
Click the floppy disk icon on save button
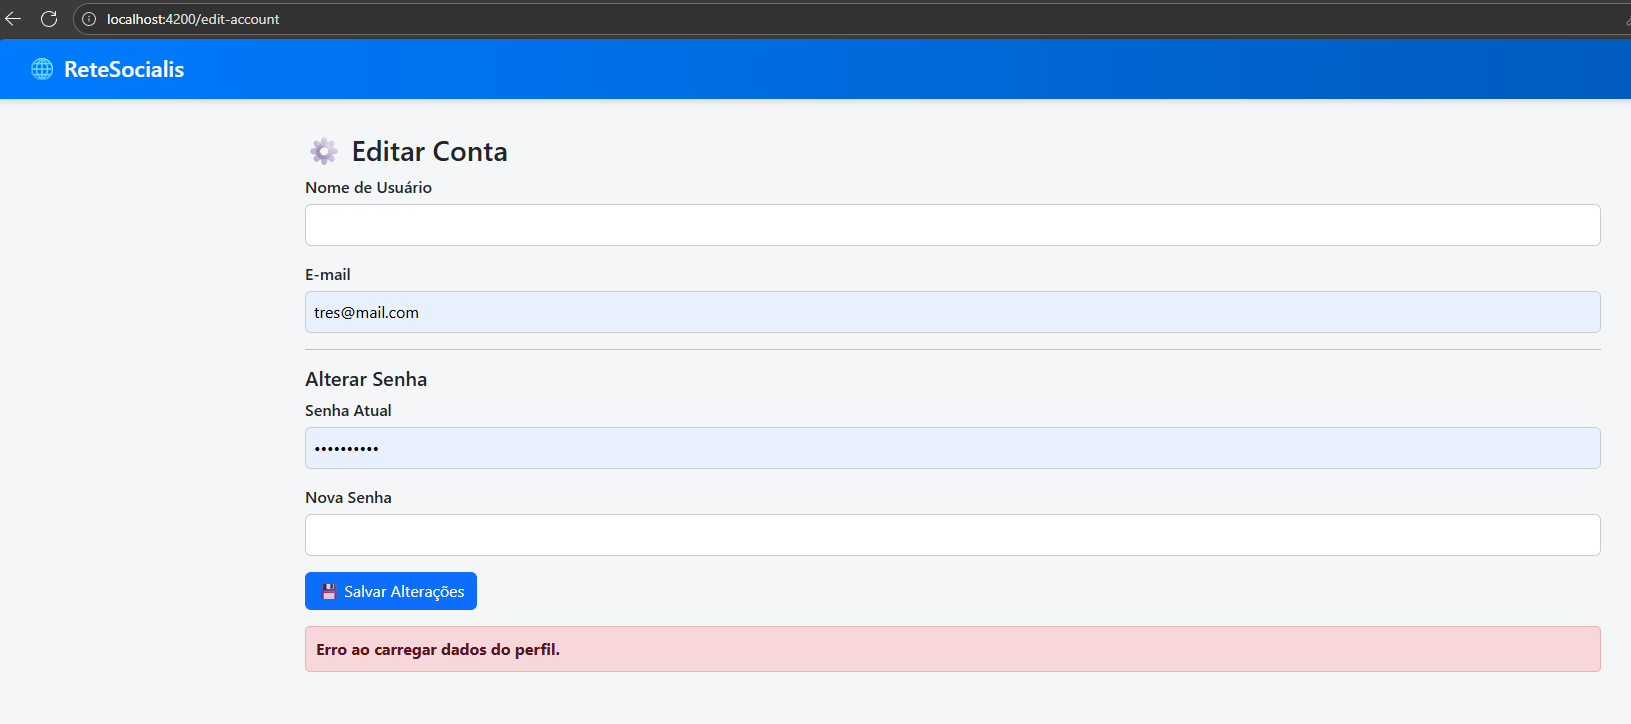point(328,592)
